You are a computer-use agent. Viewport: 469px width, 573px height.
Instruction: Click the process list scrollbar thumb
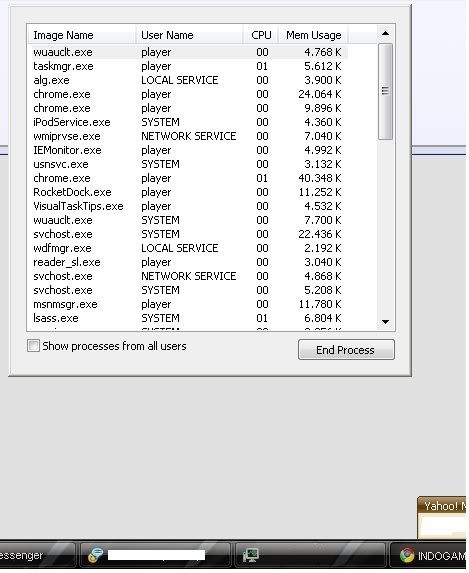click(x=385, y=91)
